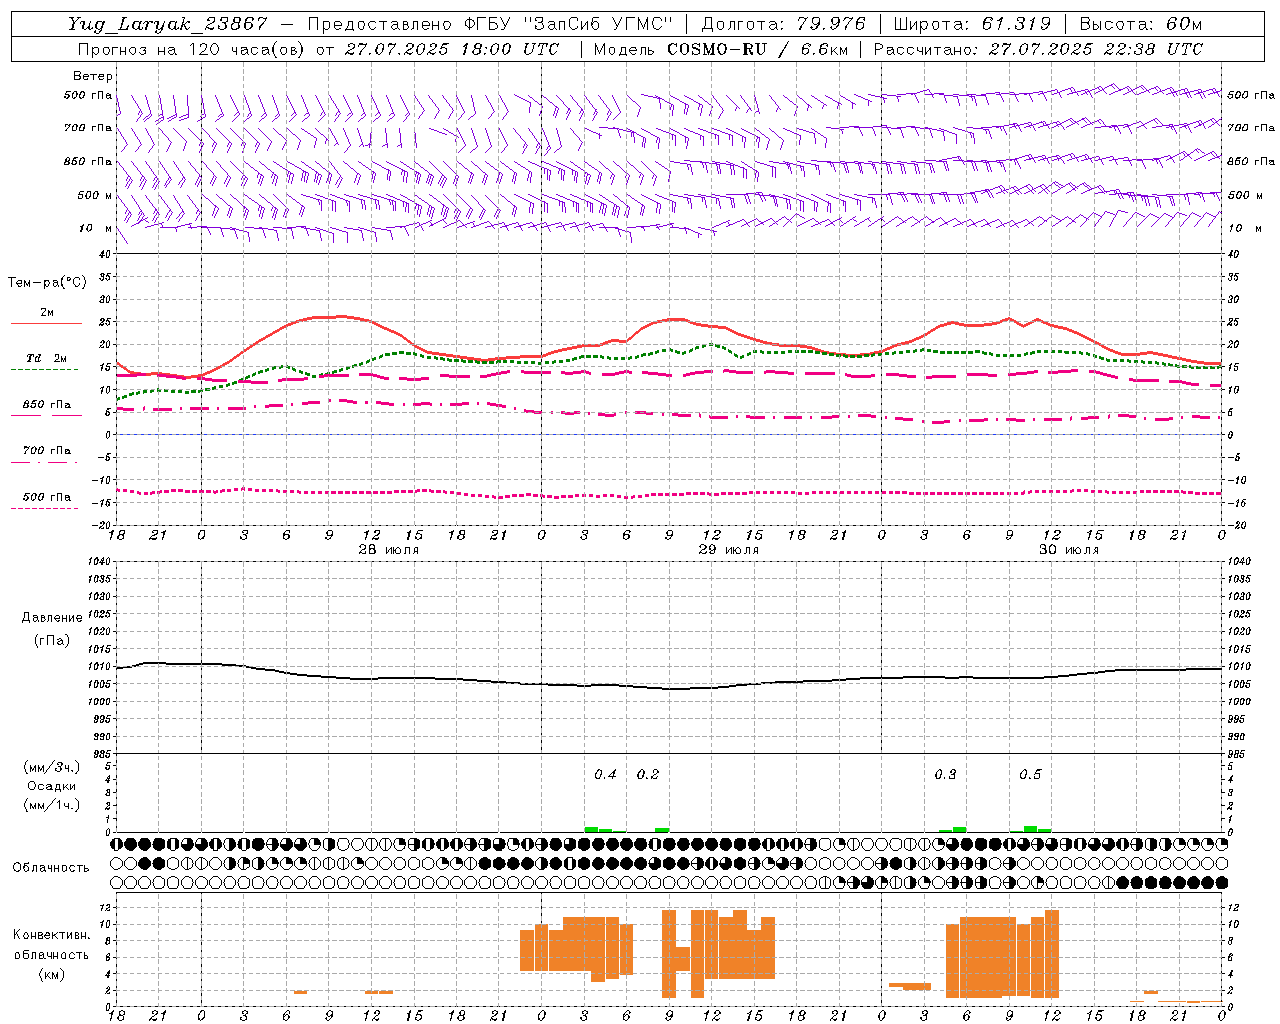Screen dimensions: 1280x1024
Task: Click the 0.2 precipitation amount value
Action: tap(648, 774)
